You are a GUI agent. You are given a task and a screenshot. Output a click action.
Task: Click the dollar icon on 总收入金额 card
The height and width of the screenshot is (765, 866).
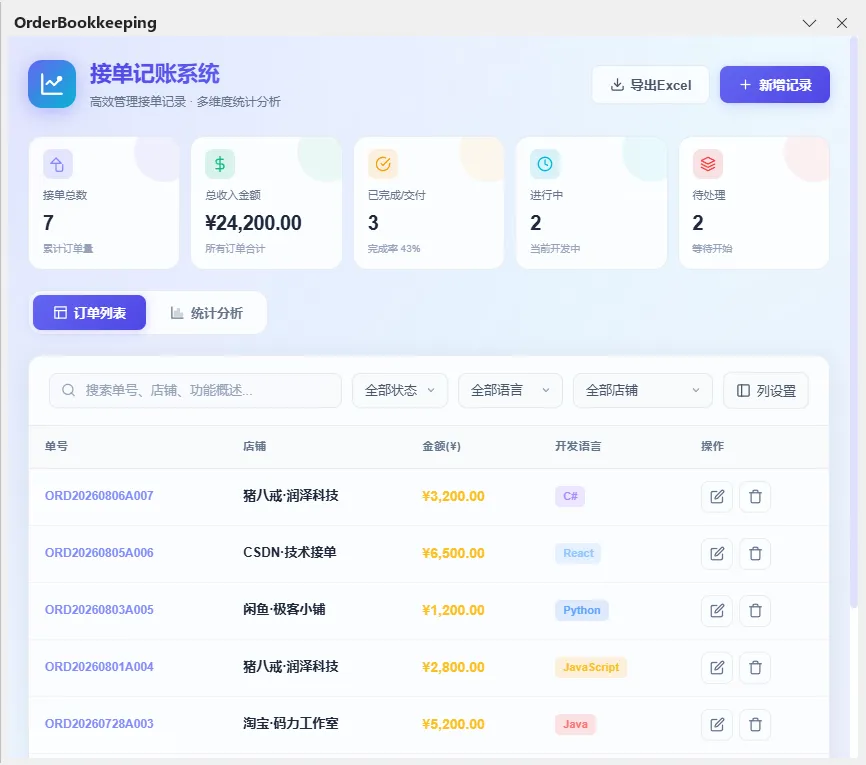[220, 164]
